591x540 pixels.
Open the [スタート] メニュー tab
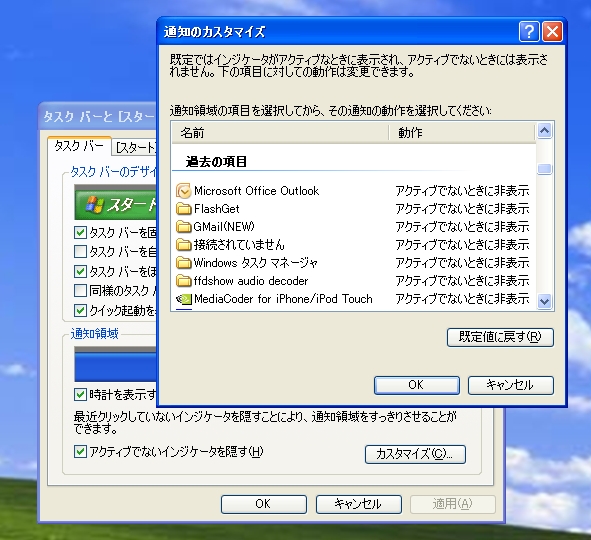(x=134, y=147)
